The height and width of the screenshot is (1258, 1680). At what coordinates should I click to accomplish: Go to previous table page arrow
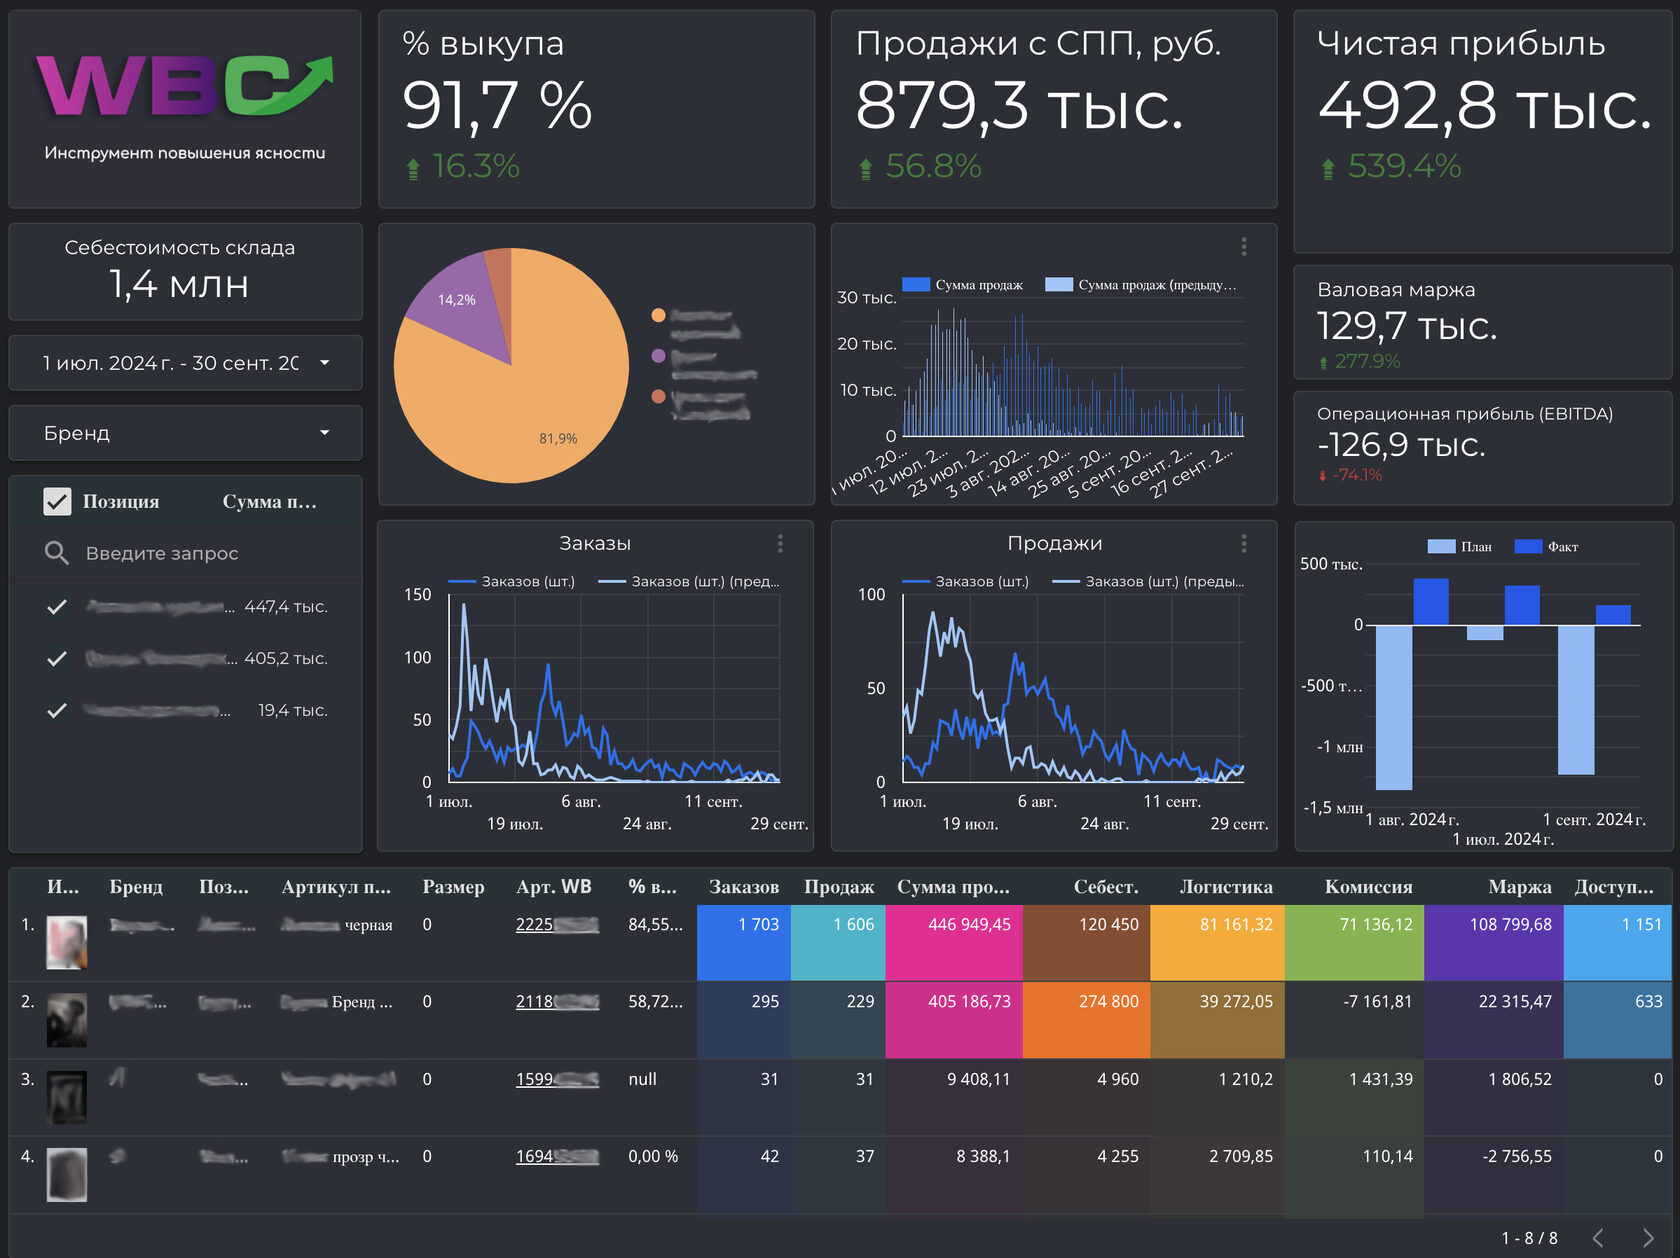tap(1598, 1238)
